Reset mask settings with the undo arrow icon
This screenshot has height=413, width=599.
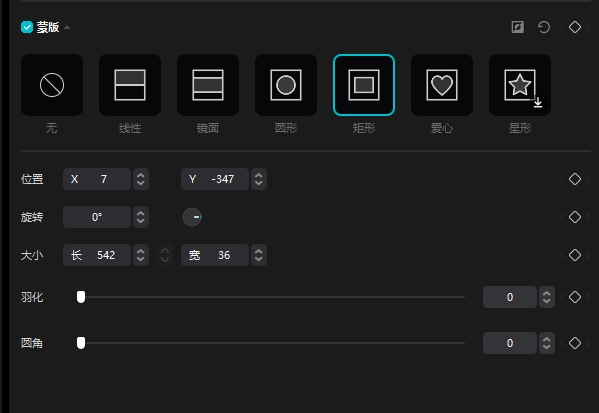[x=544, y=27]
